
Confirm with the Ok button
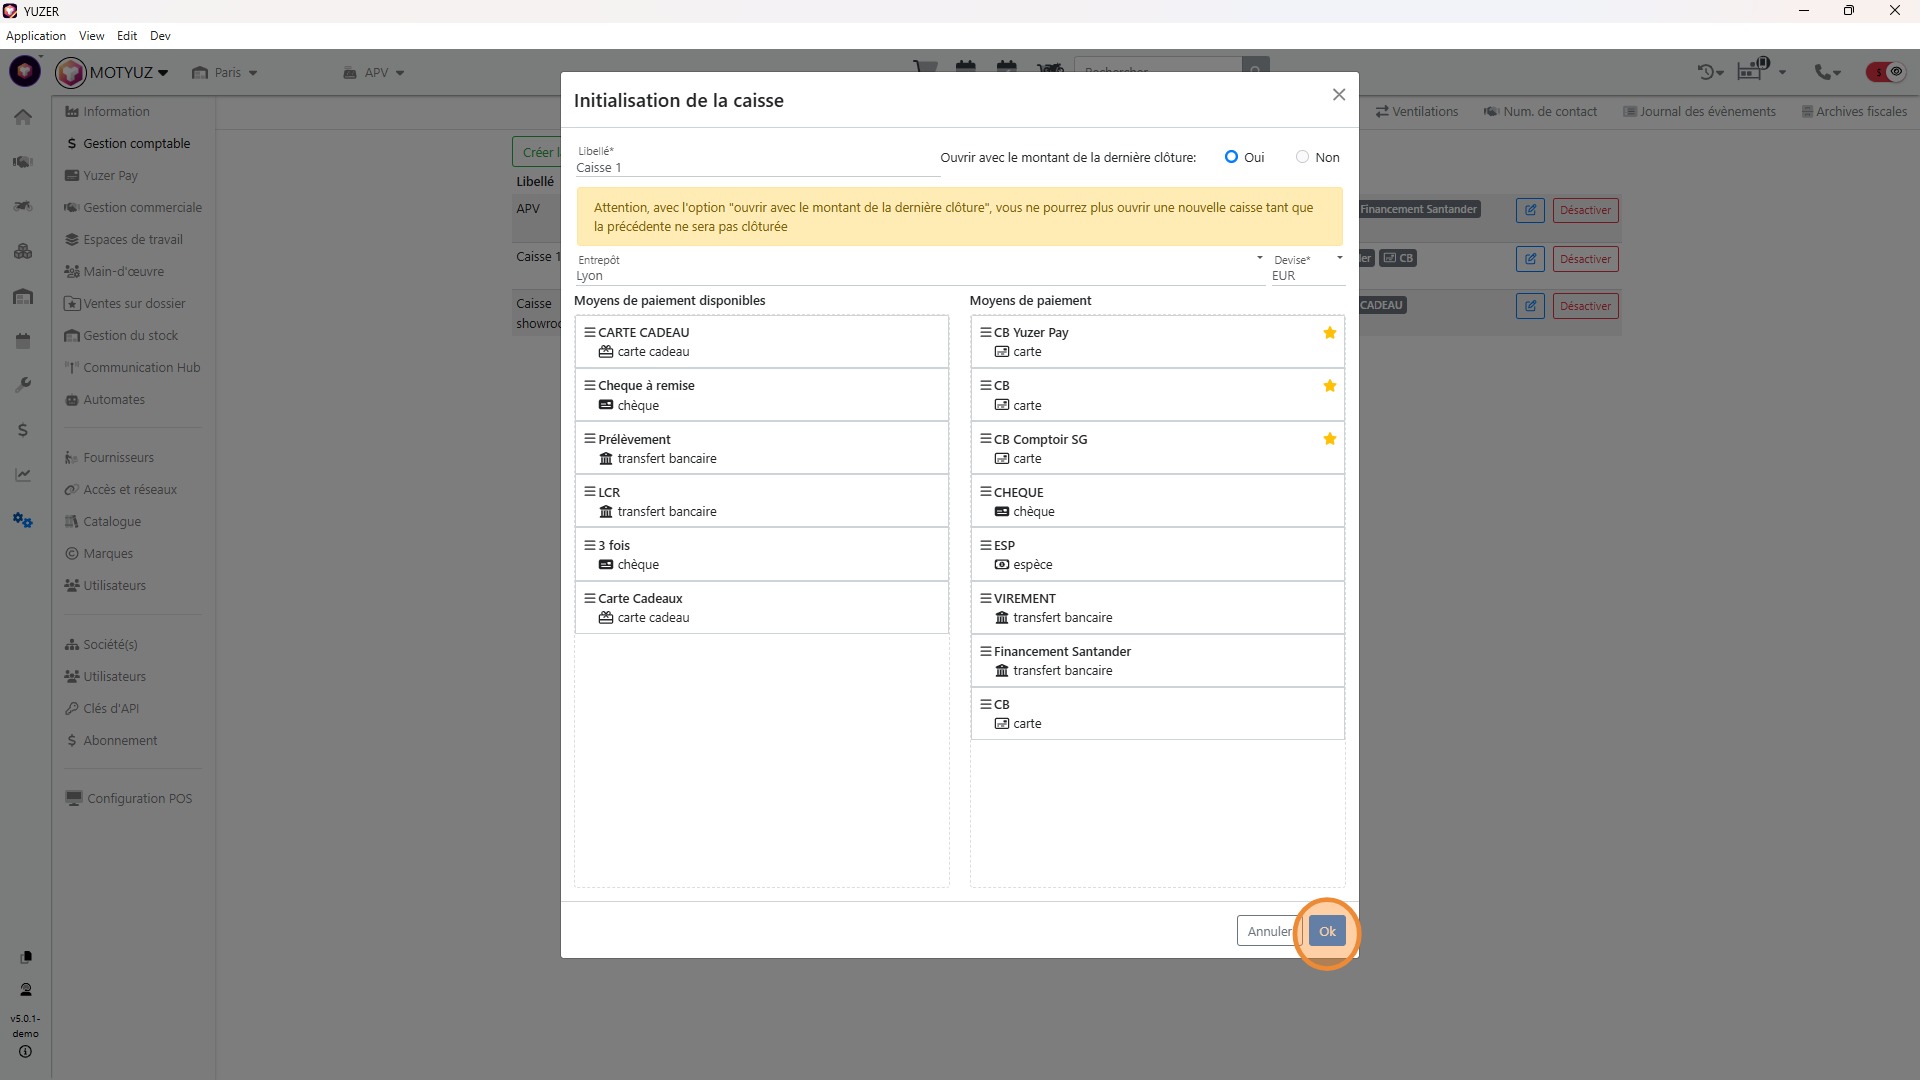pos(1326,931)
